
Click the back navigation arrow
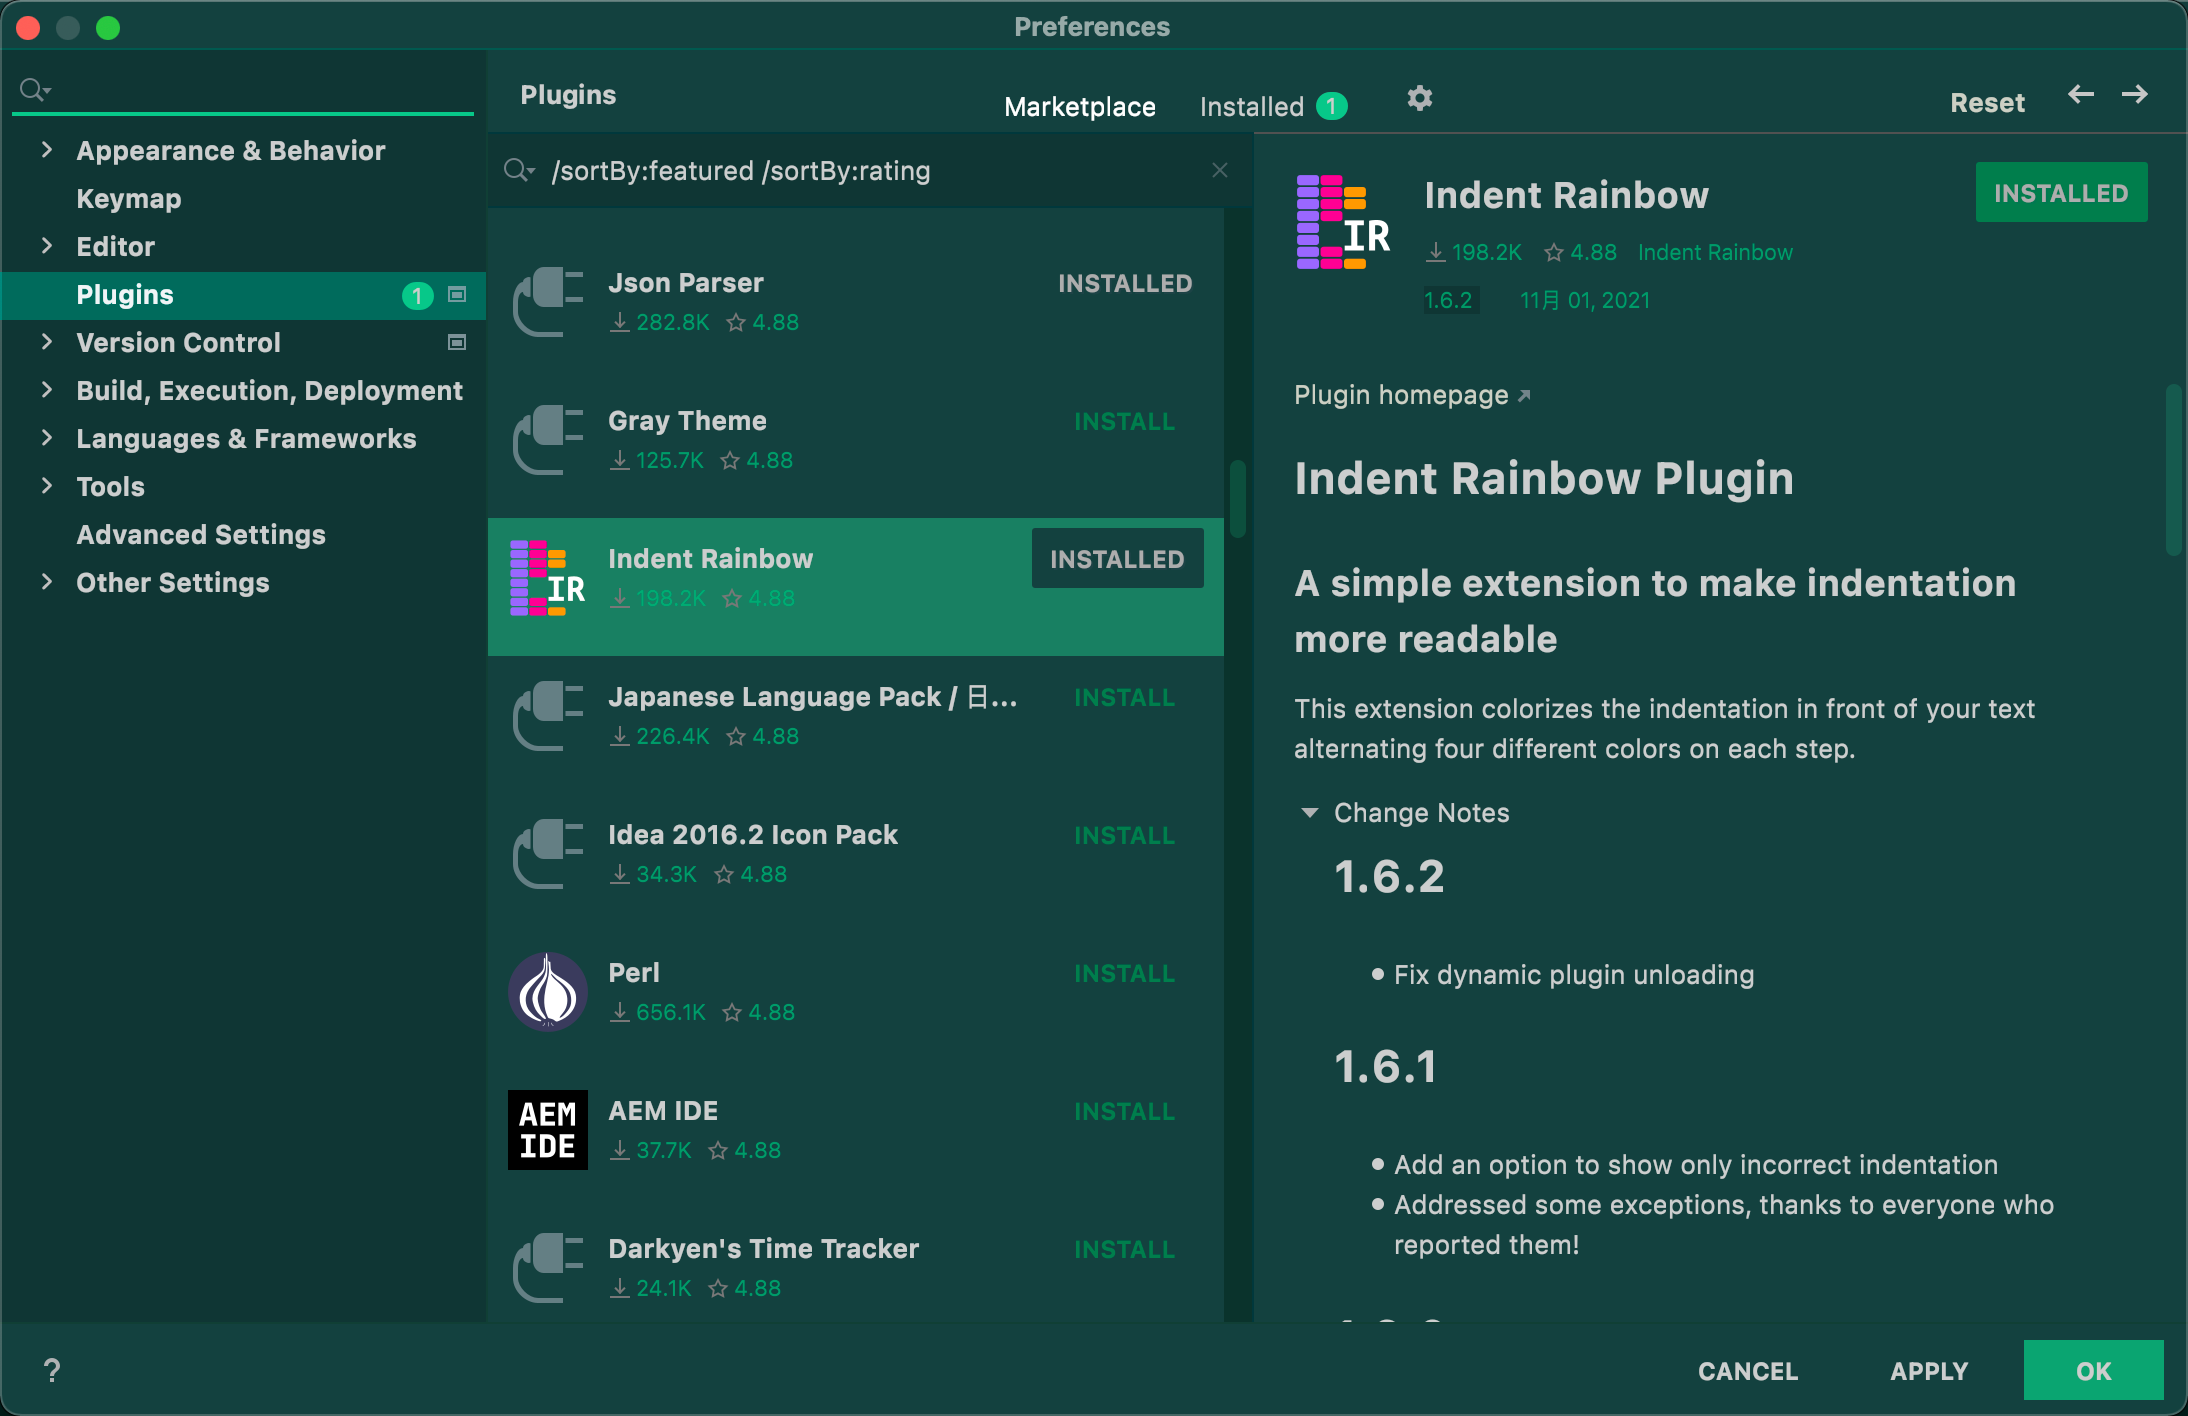(x=2080, y=95)
